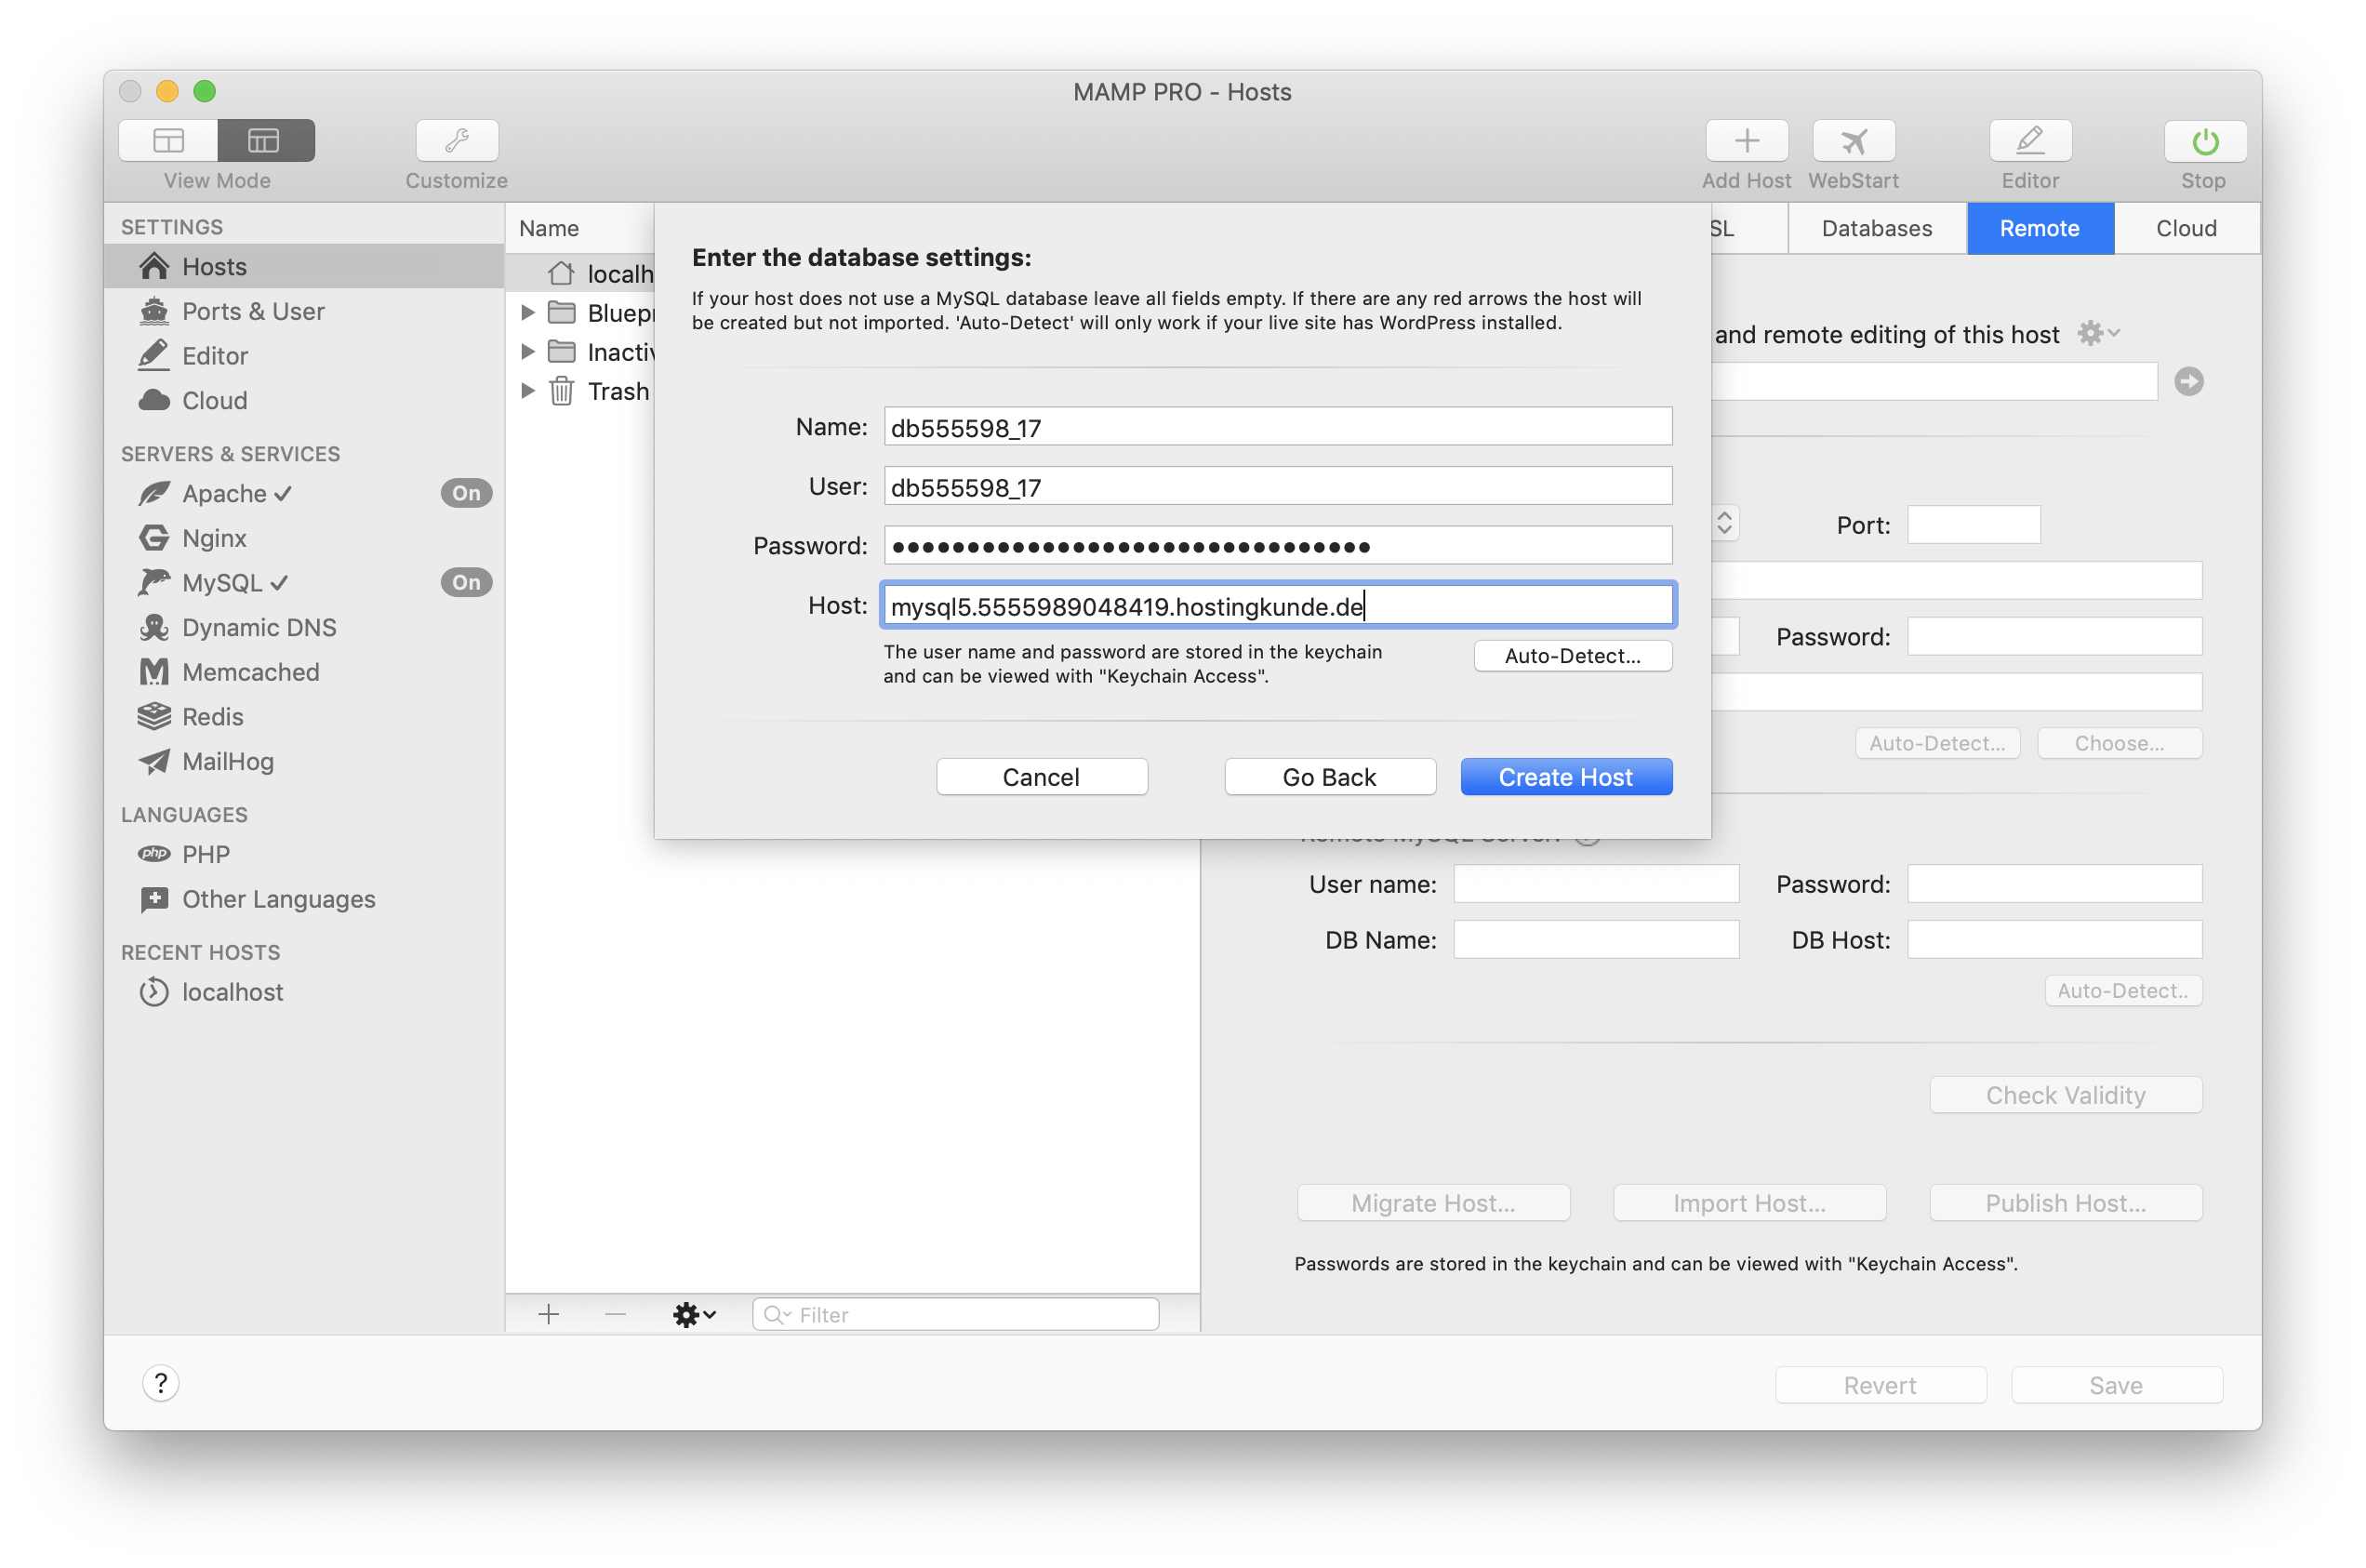Image resolution: width=2366 pixels, height=1568 pixels.
Task: Toggle MySQL service off
Action: [x=465, y=582]
